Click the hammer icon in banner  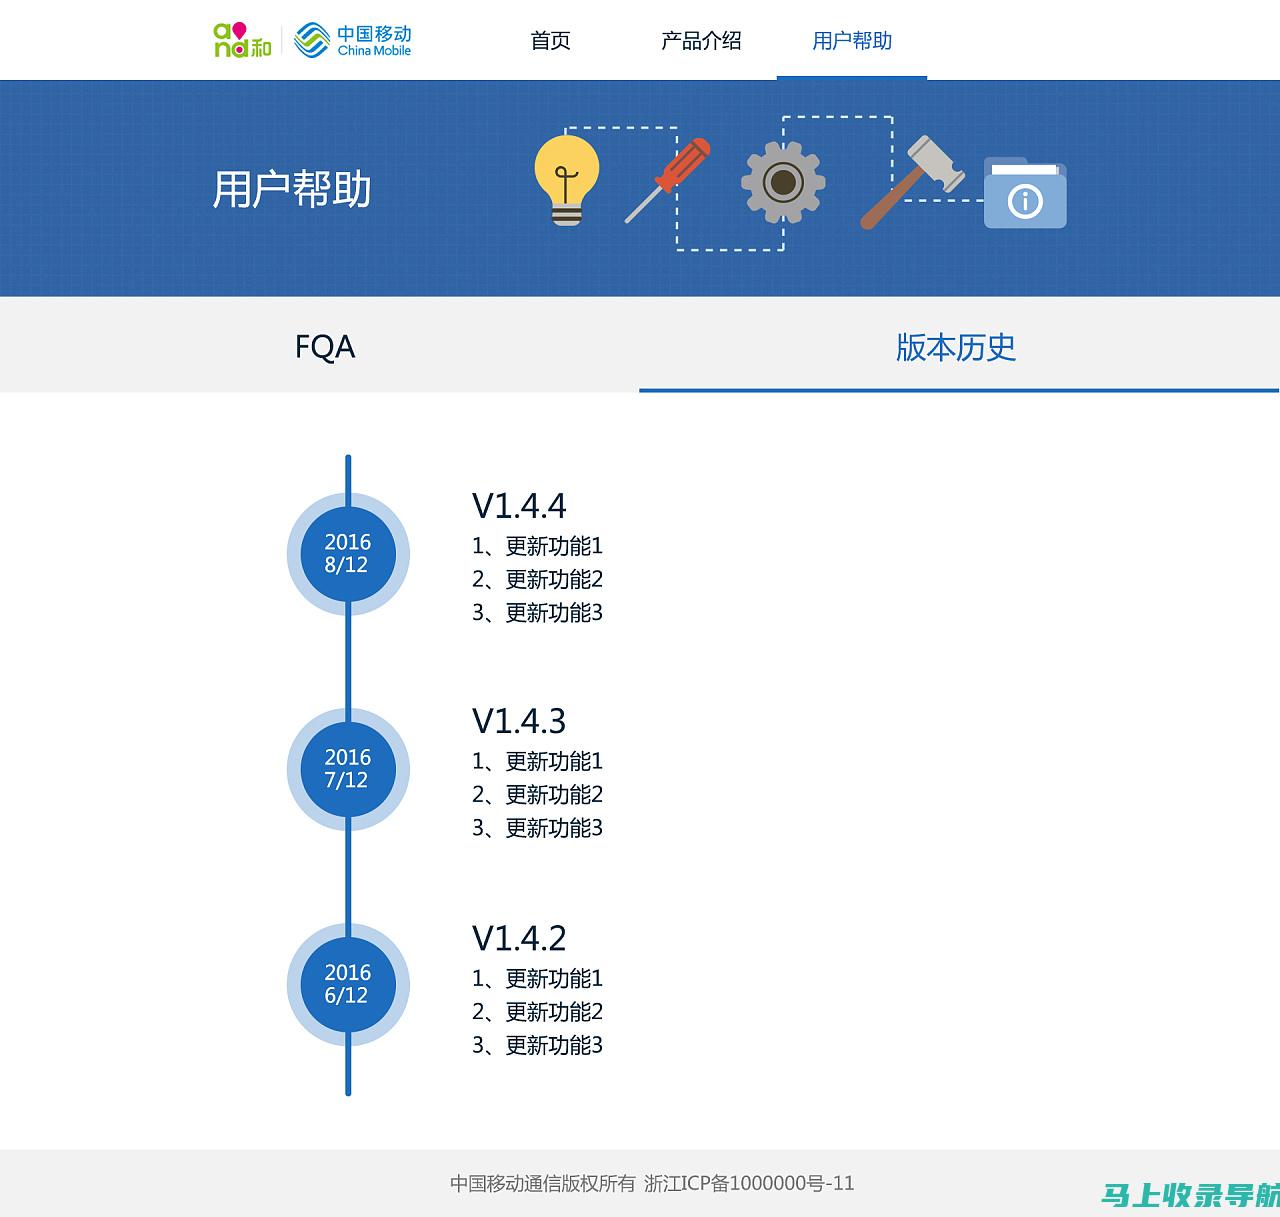pos(912,182)
